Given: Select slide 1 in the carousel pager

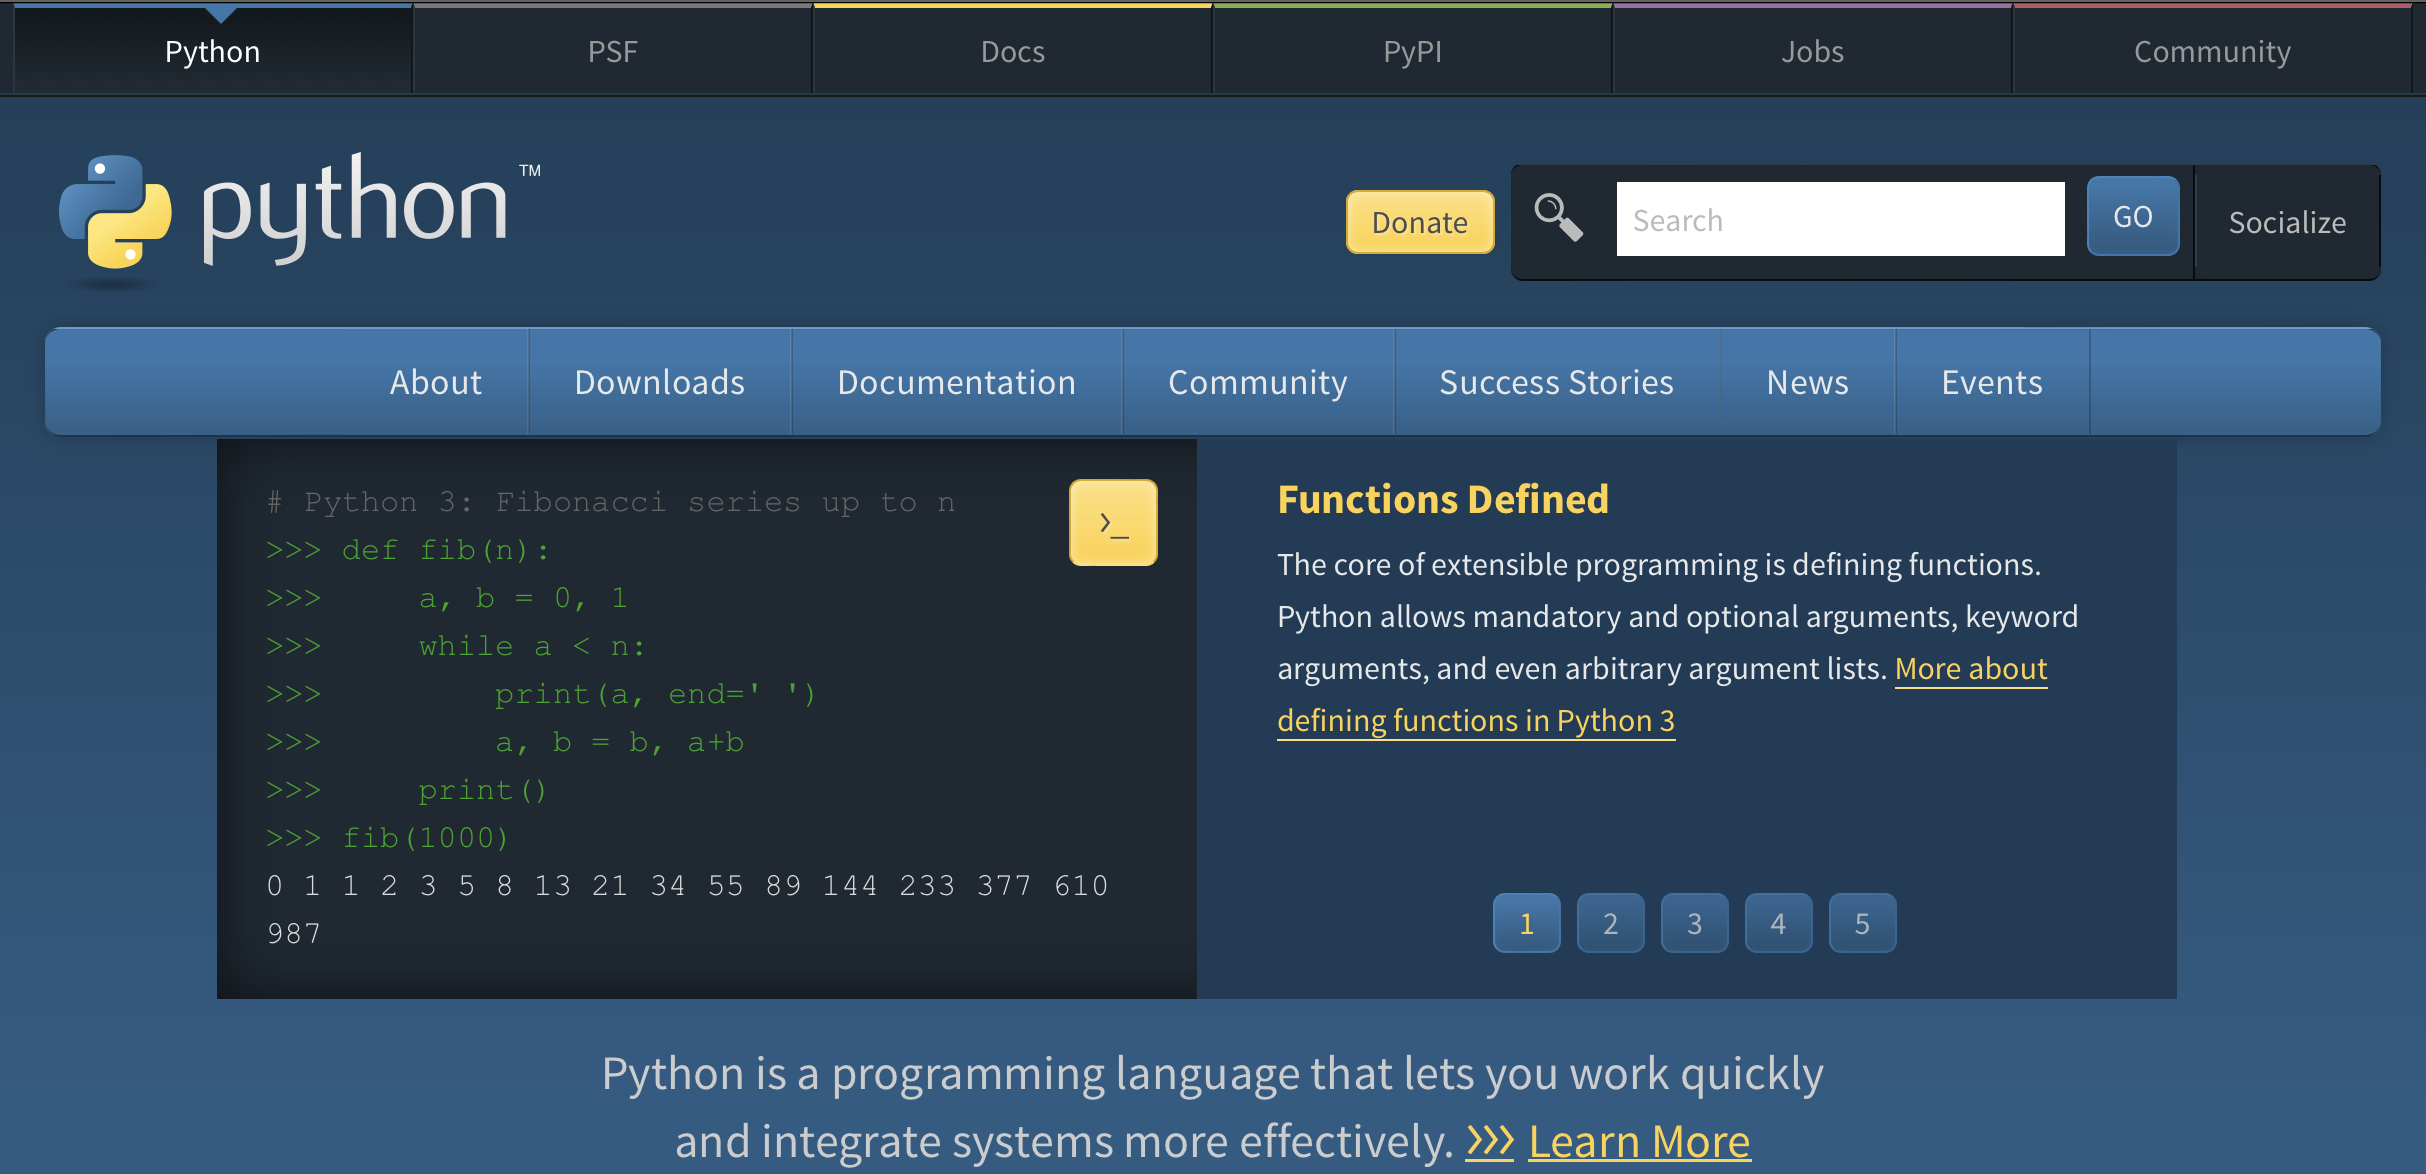Looking at the screenshot, I should [x=1527, y=923].
